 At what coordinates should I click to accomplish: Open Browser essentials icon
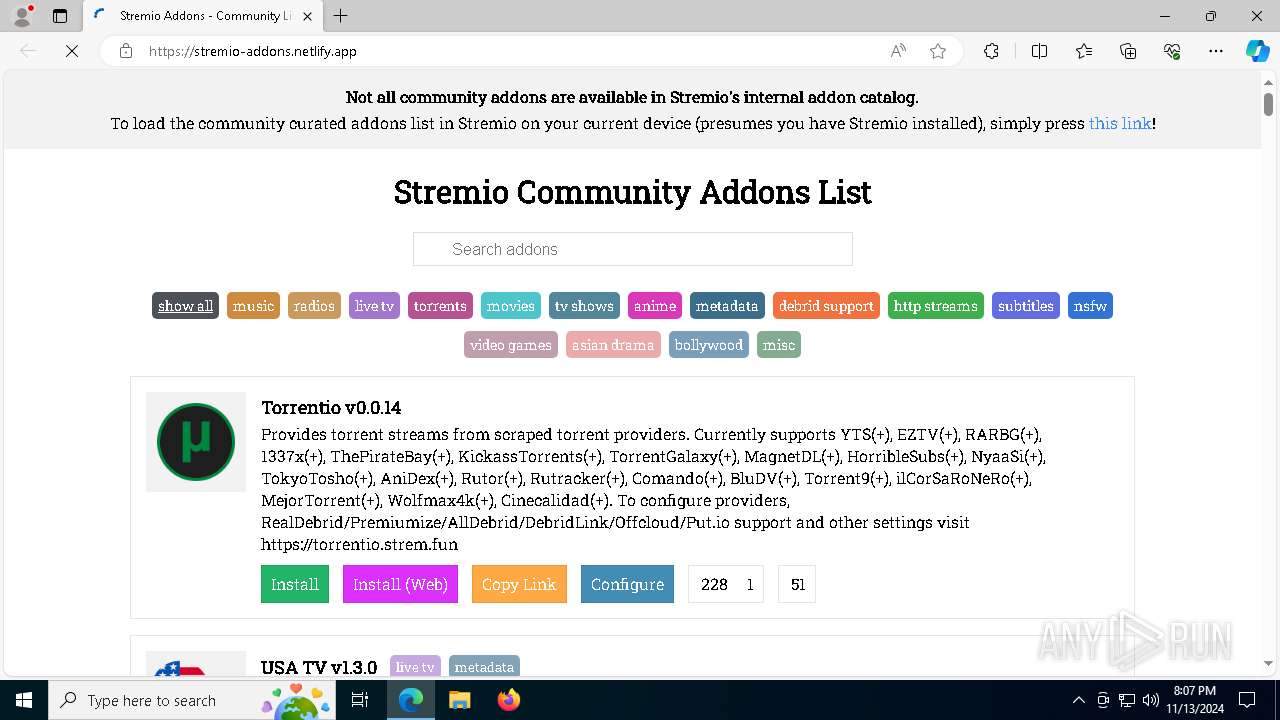pyautogui.click(x=1172, y=51)
